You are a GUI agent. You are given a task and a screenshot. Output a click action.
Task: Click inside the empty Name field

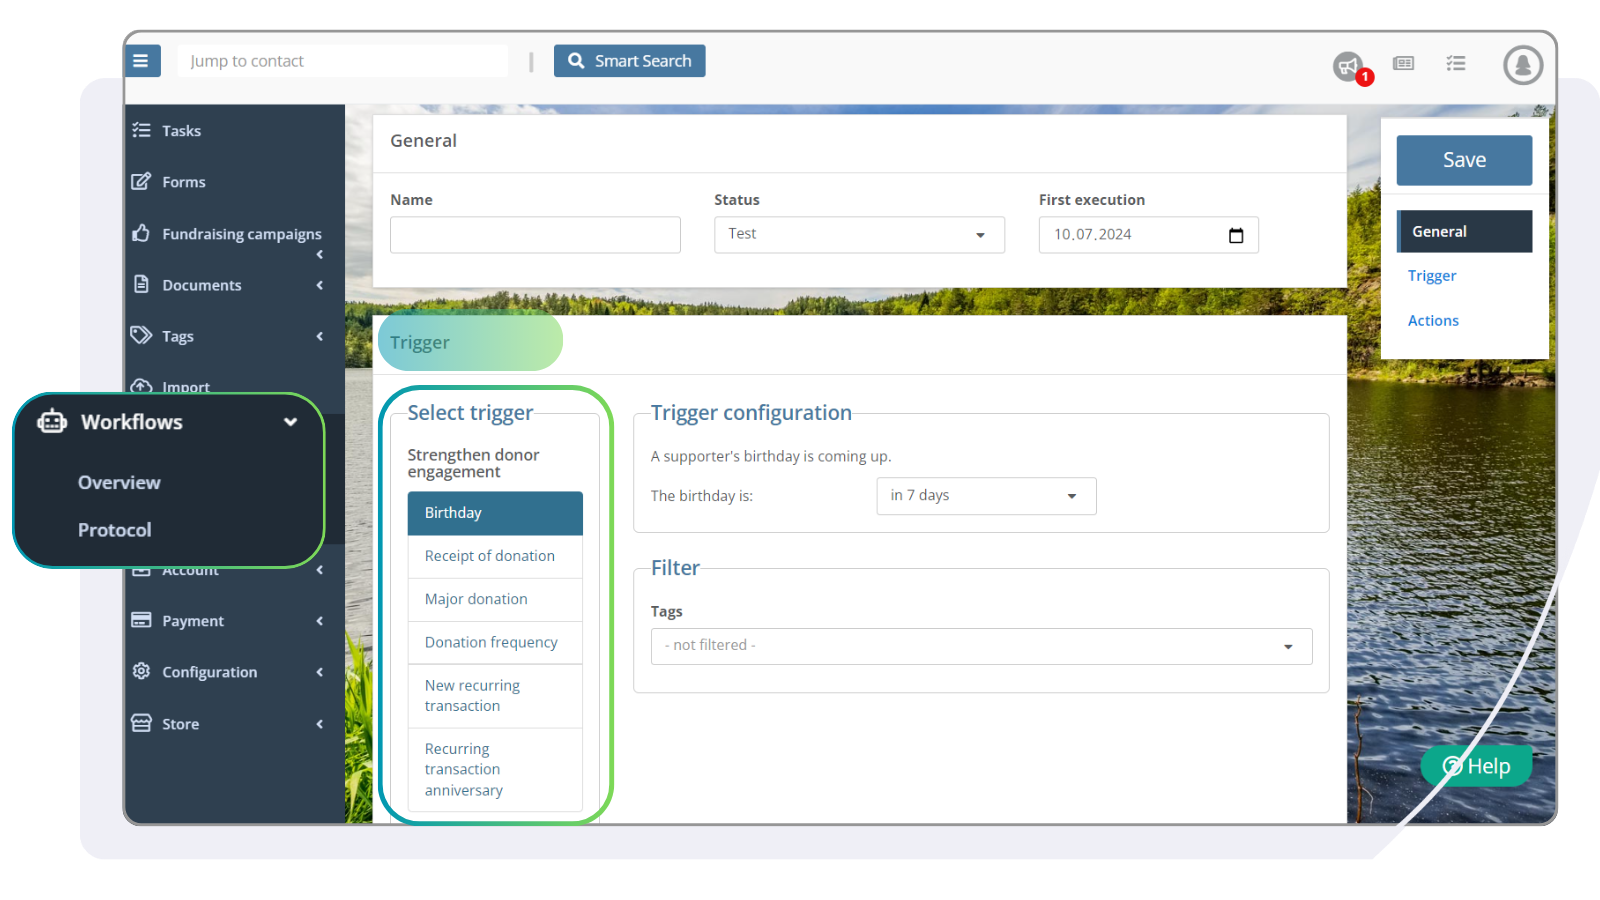pos(534,234)
